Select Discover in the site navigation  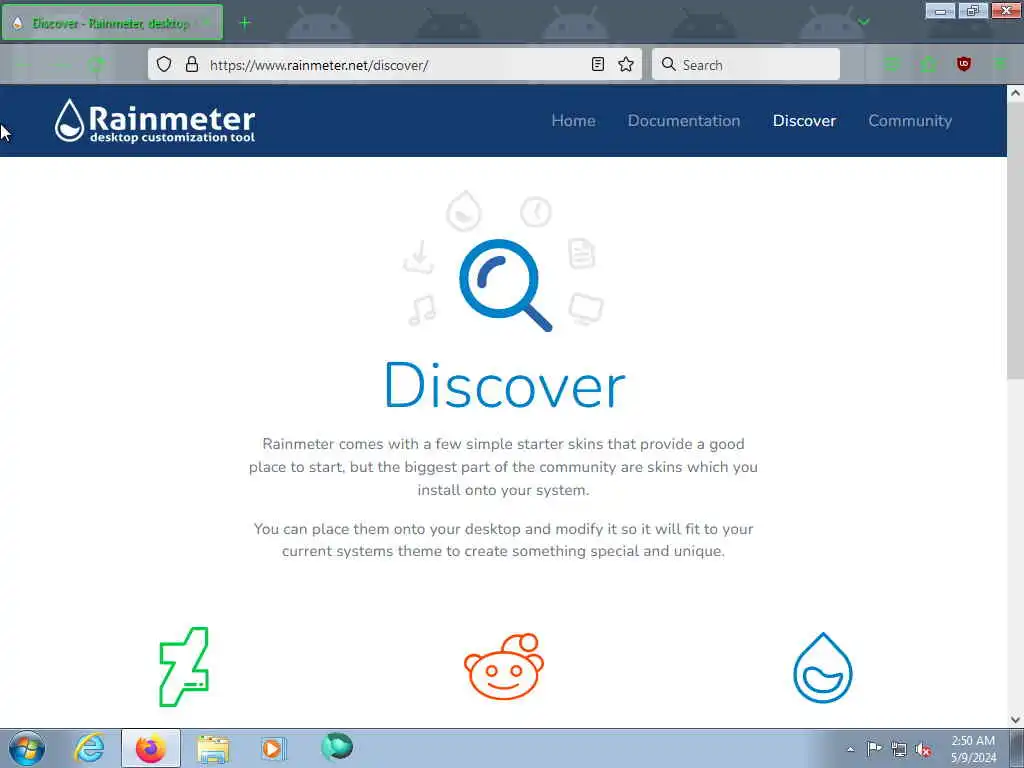pos(804,121)
